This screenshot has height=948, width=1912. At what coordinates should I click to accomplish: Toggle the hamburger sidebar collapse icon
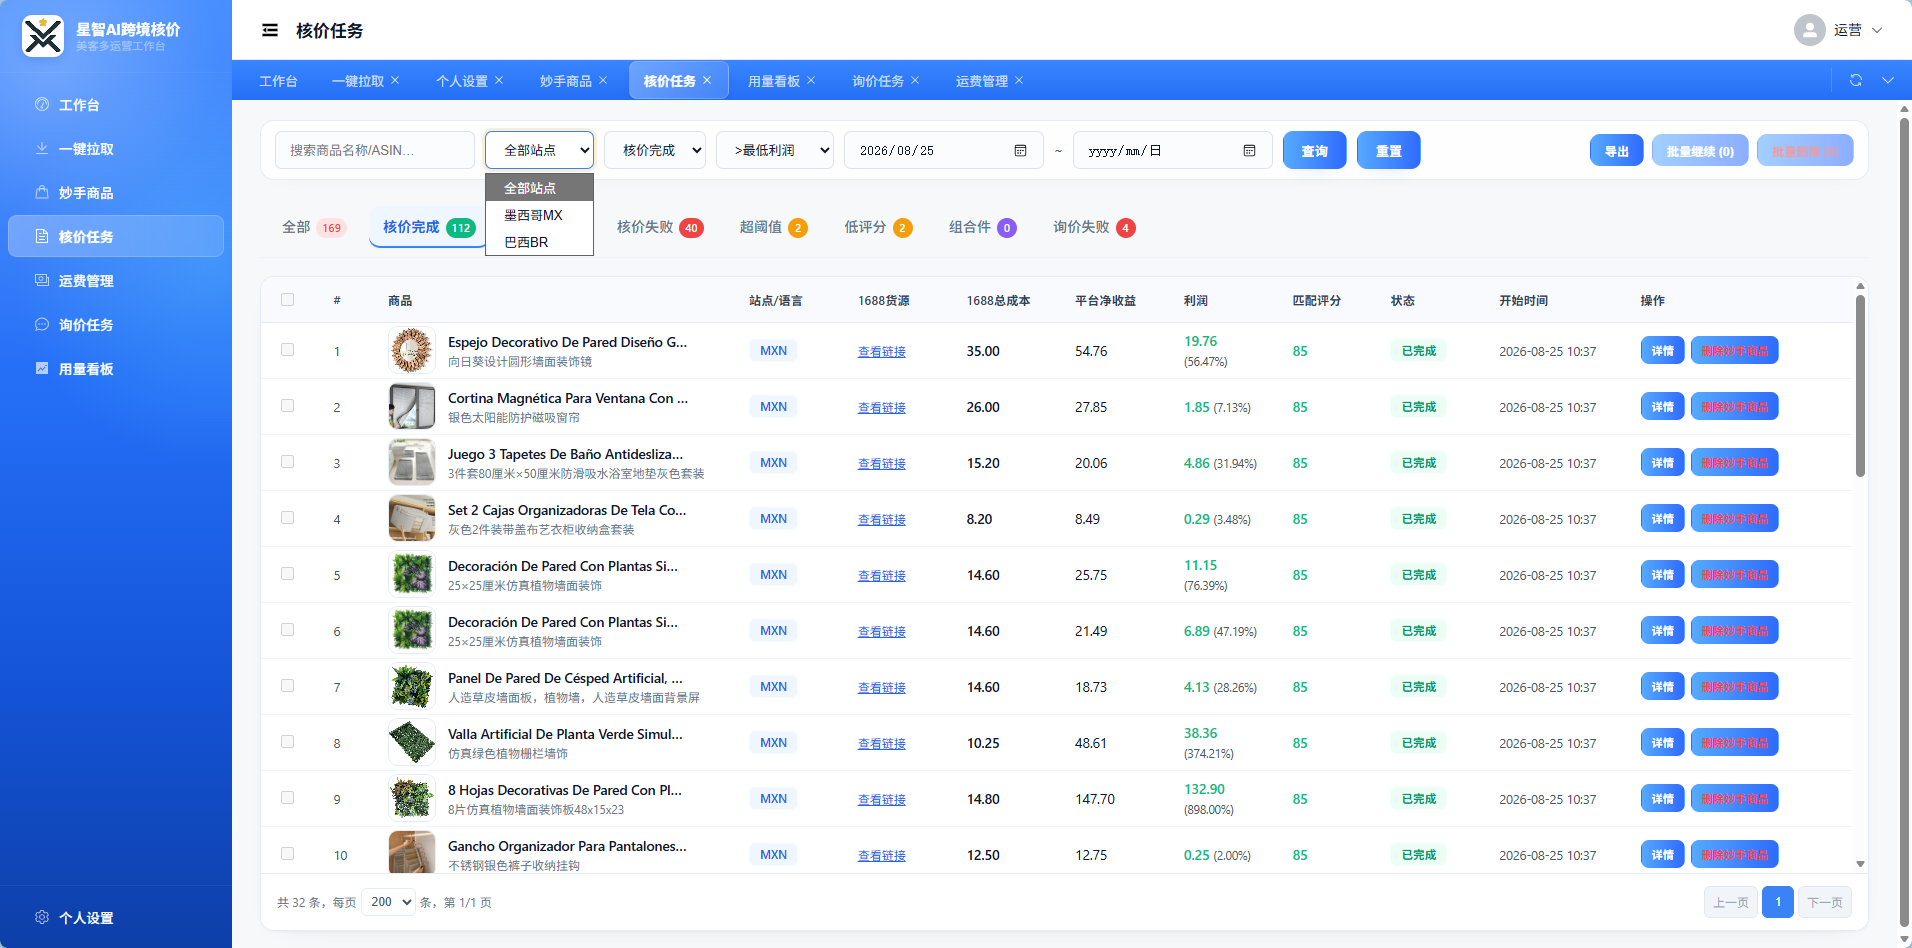[270, 30]
